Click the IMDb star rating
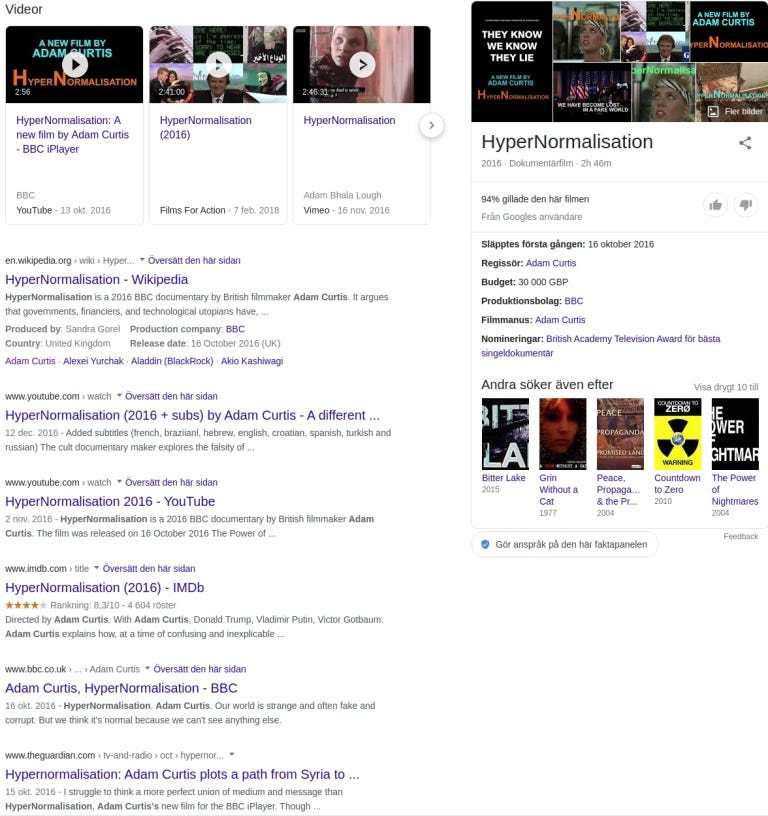The width and height of the screenshot is (768, 816). (26, 605)
